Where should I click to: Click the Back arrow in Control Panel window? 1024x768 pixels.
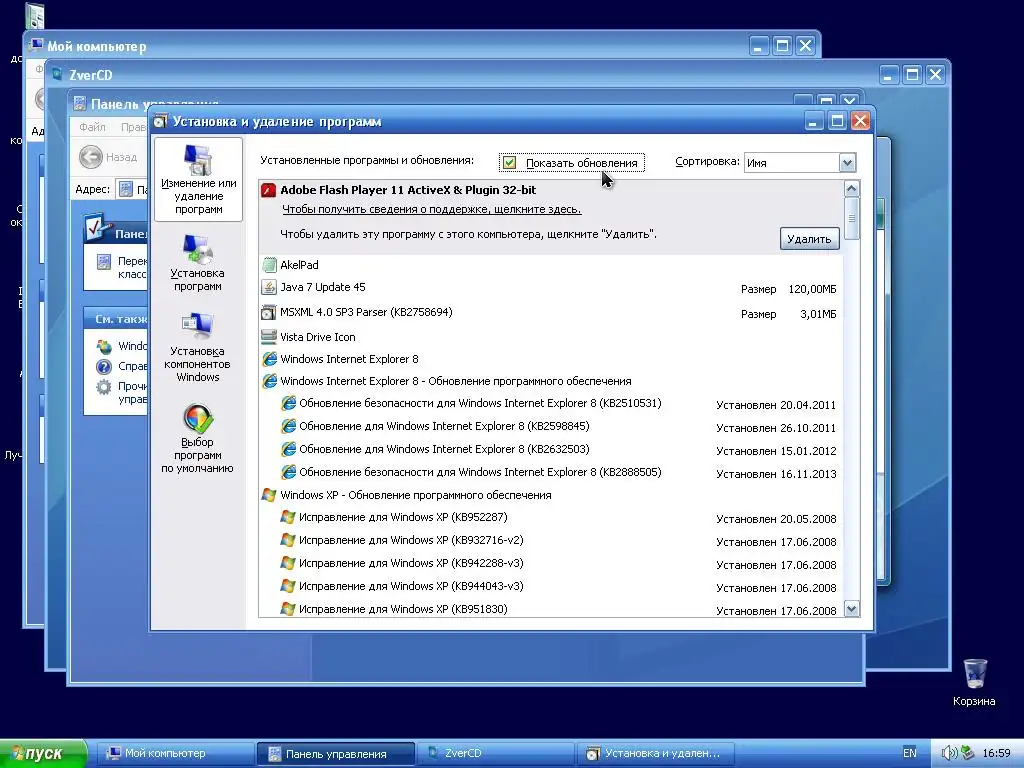(91, 157)
